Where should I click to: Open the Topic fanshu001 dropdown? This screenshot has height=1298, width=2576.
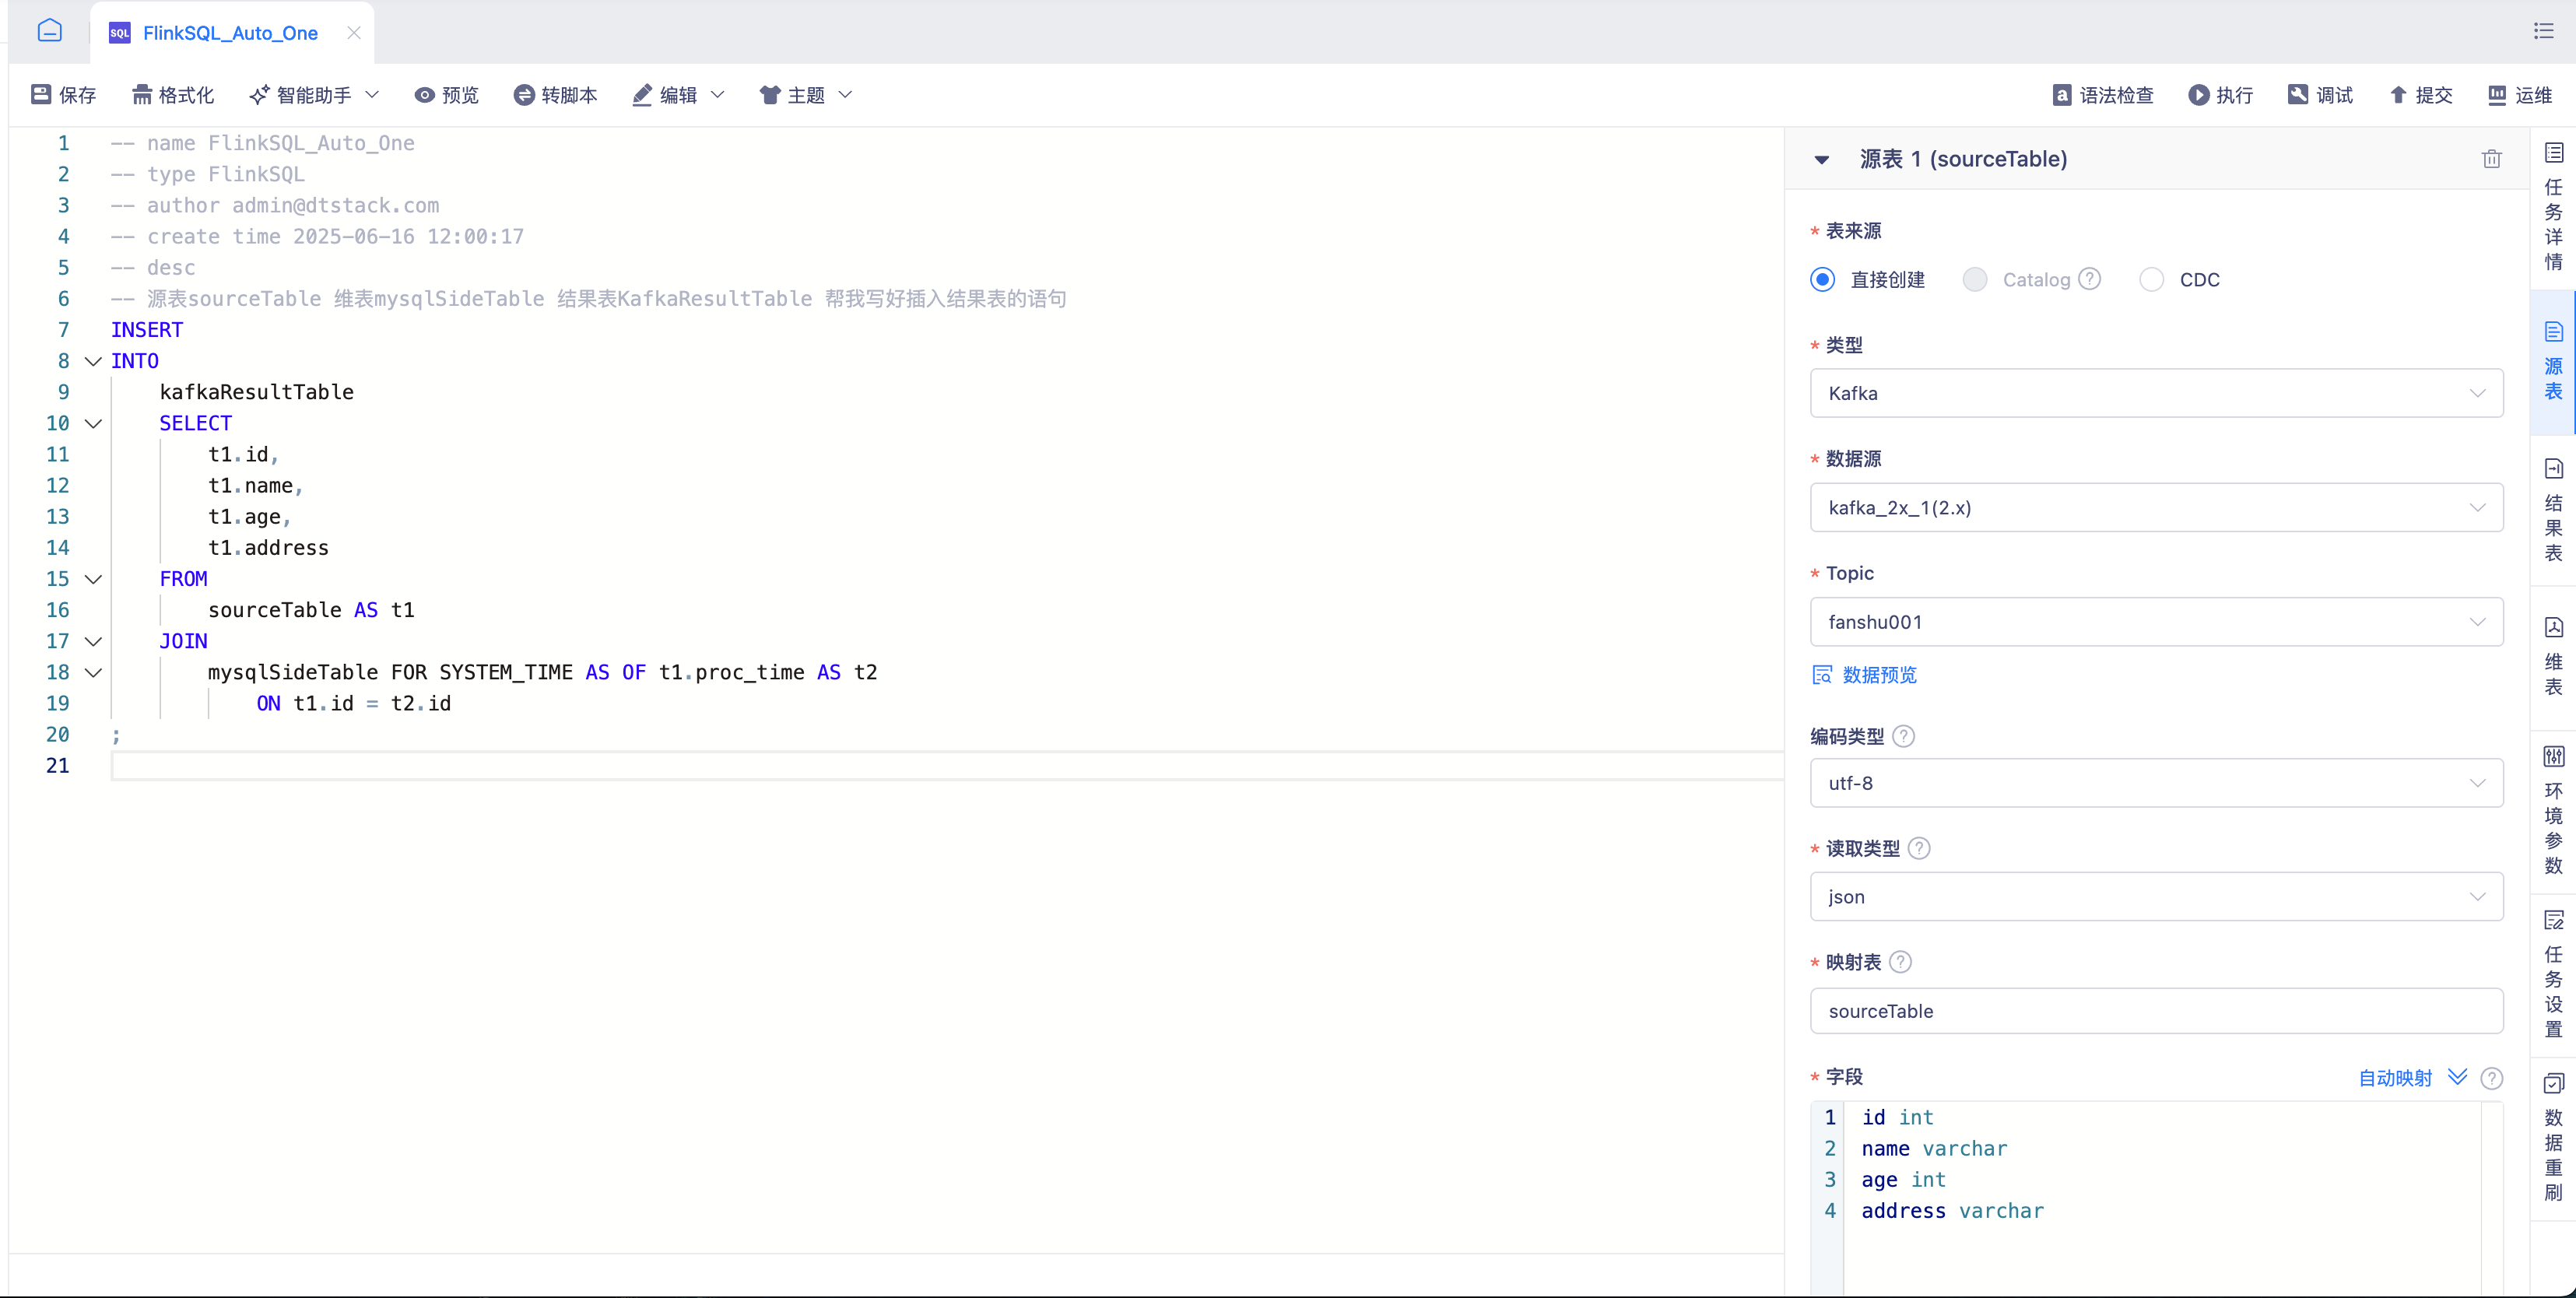coord(2156,621)
